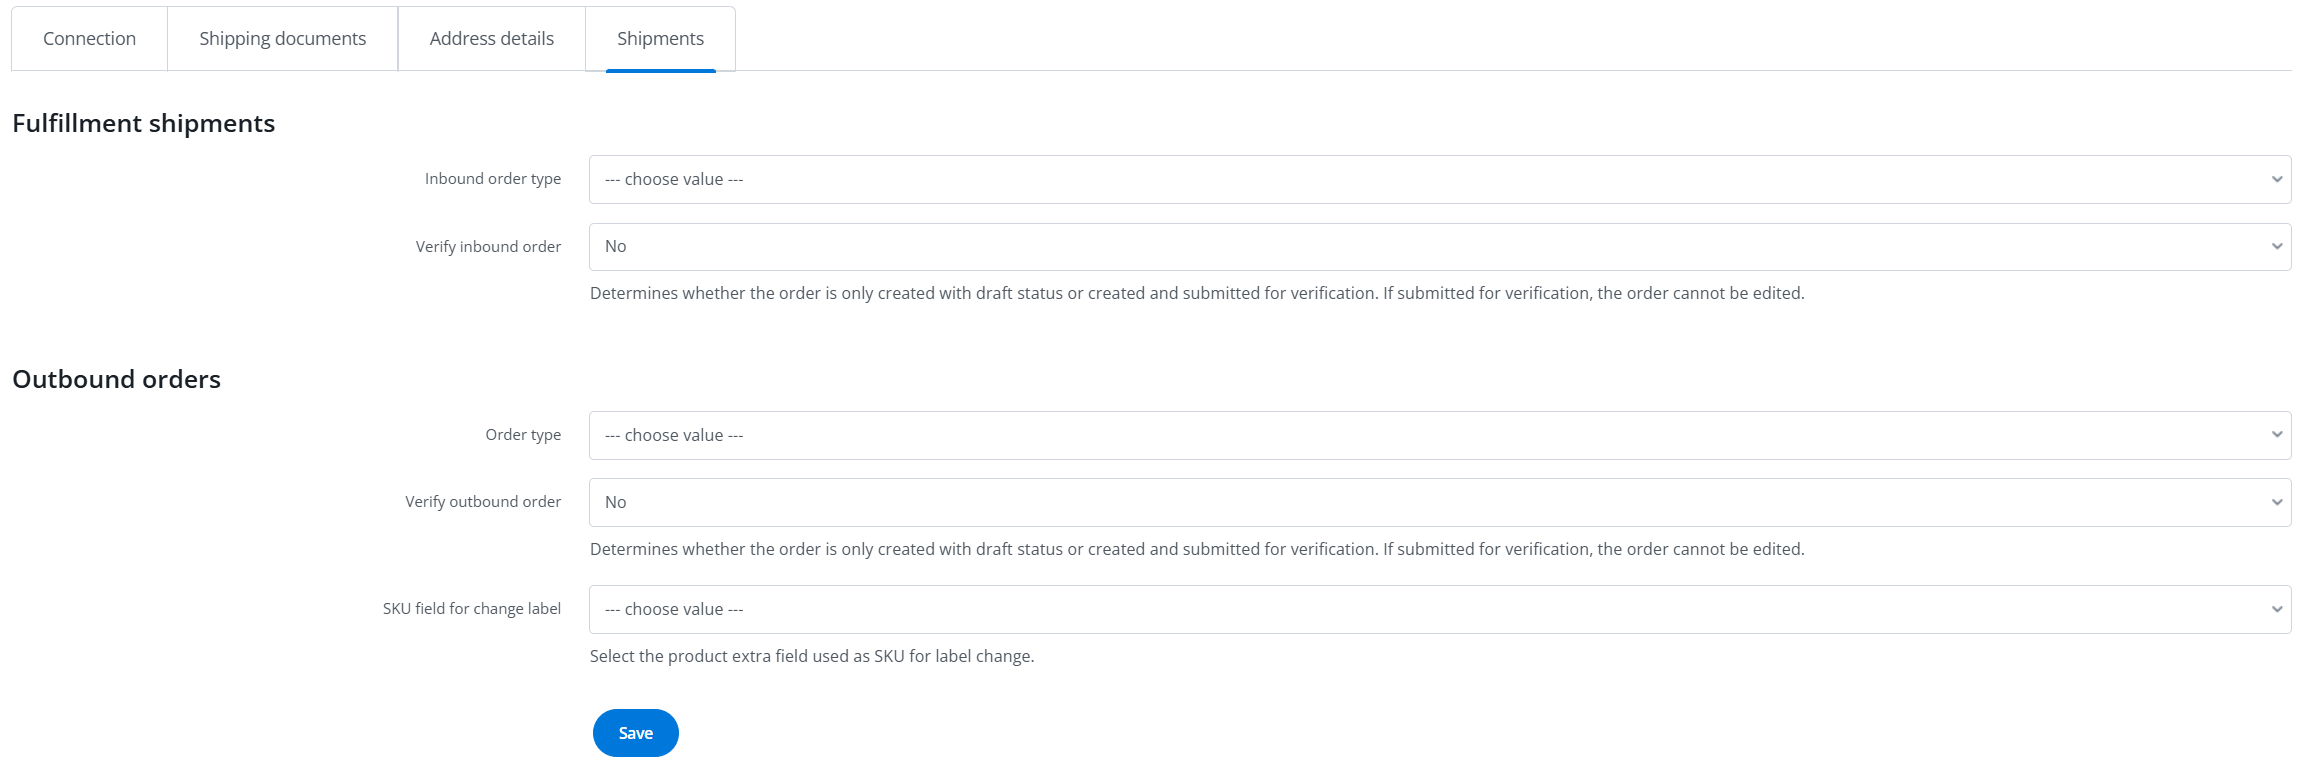Screen dimensions: 2301x766
Task: Click the SKU field for change label text
Action: point(471,609)
